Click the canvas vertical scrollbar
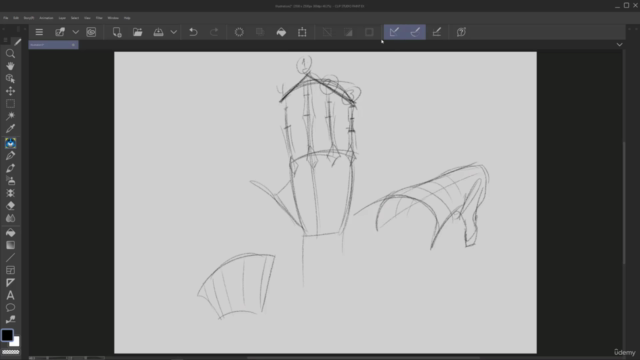The image size is (640, 360). [x=624, y=202]
